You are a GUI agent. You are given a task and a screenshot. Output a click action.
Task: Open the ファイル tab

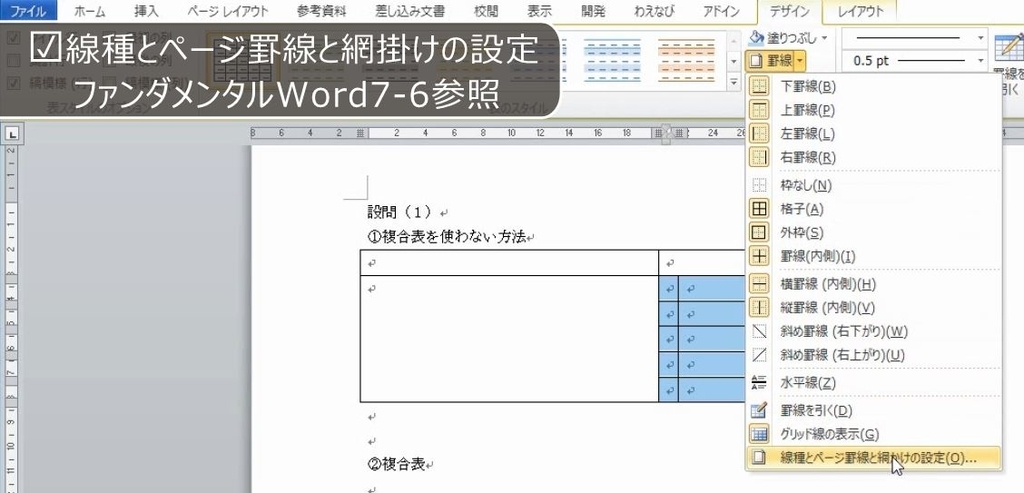click(29, 10)
